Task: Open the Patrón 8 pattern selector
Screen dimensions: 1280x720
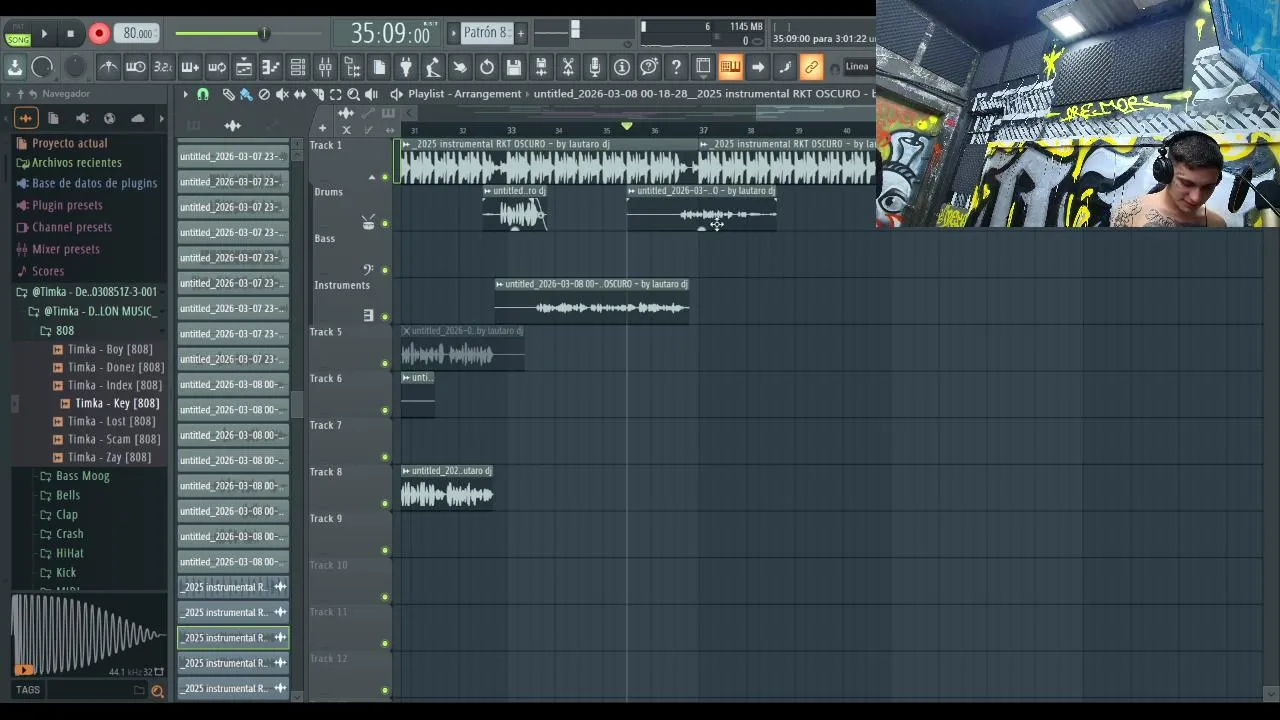Action: click(x=486, y=33)
